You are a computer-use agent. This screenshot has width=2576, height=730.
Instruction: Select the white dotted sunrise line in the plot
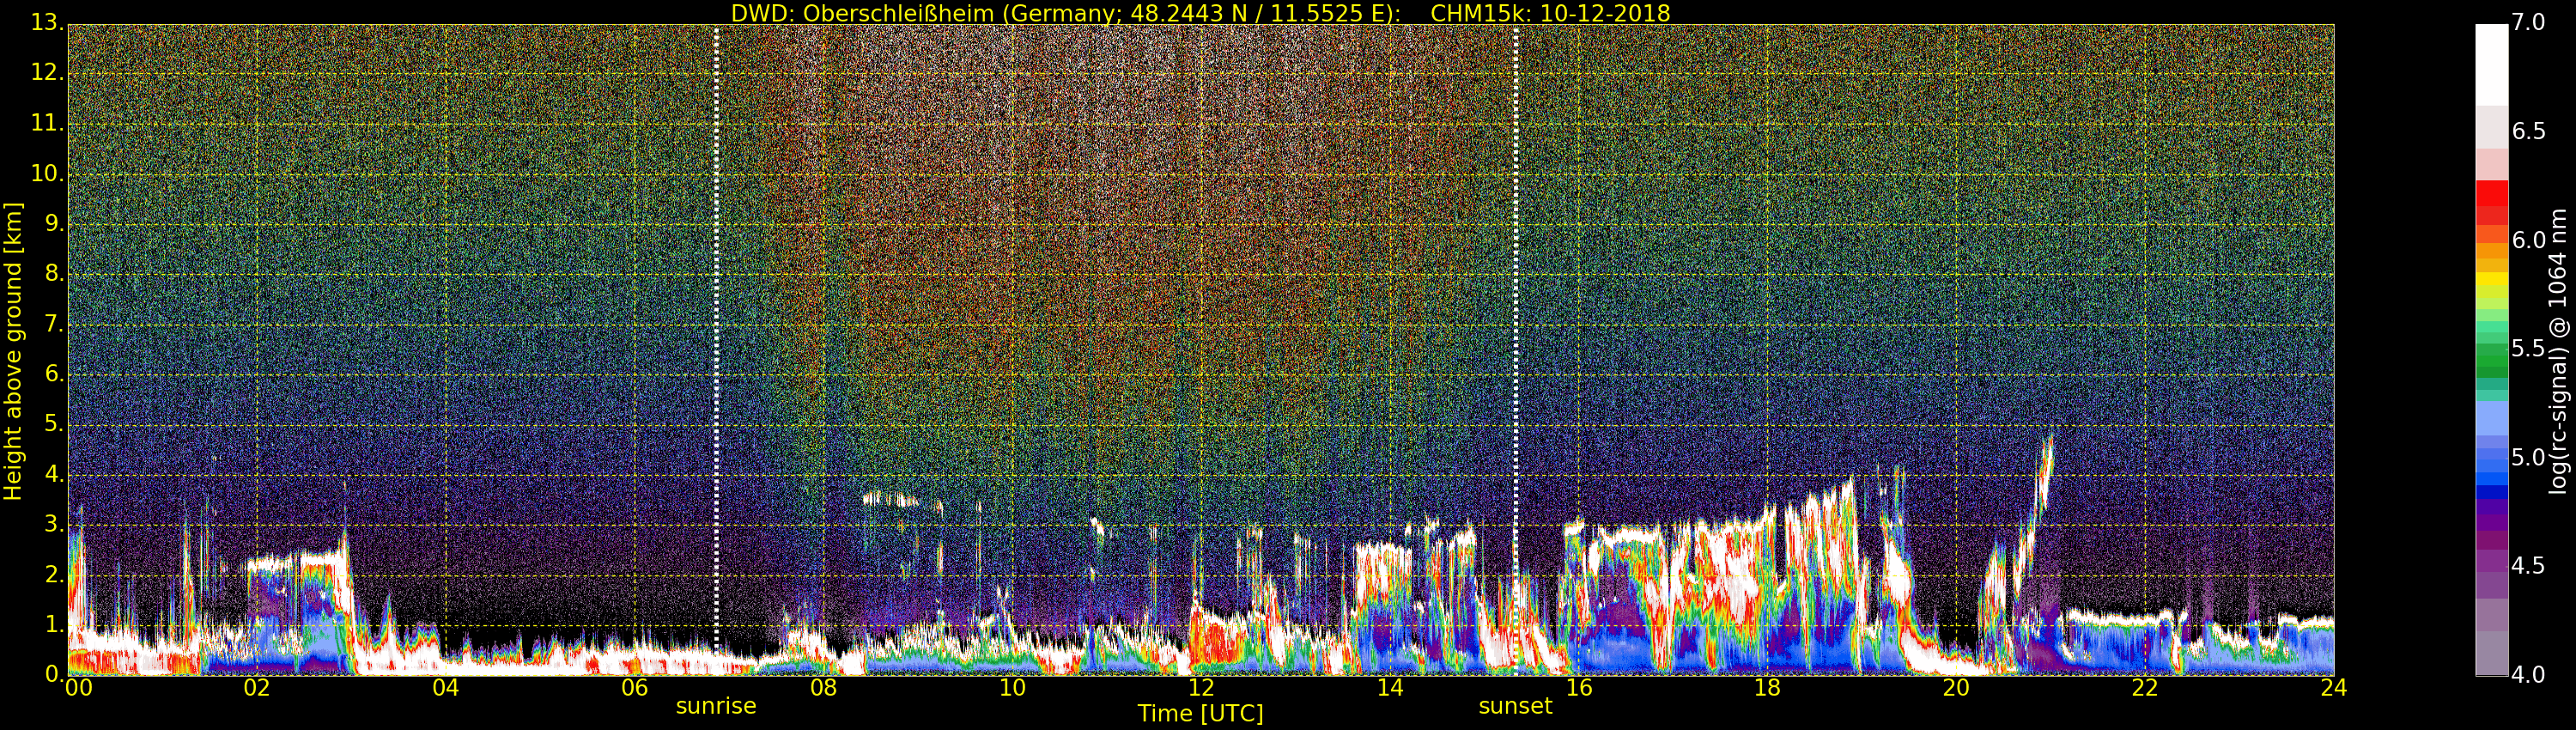click(716, 350)
